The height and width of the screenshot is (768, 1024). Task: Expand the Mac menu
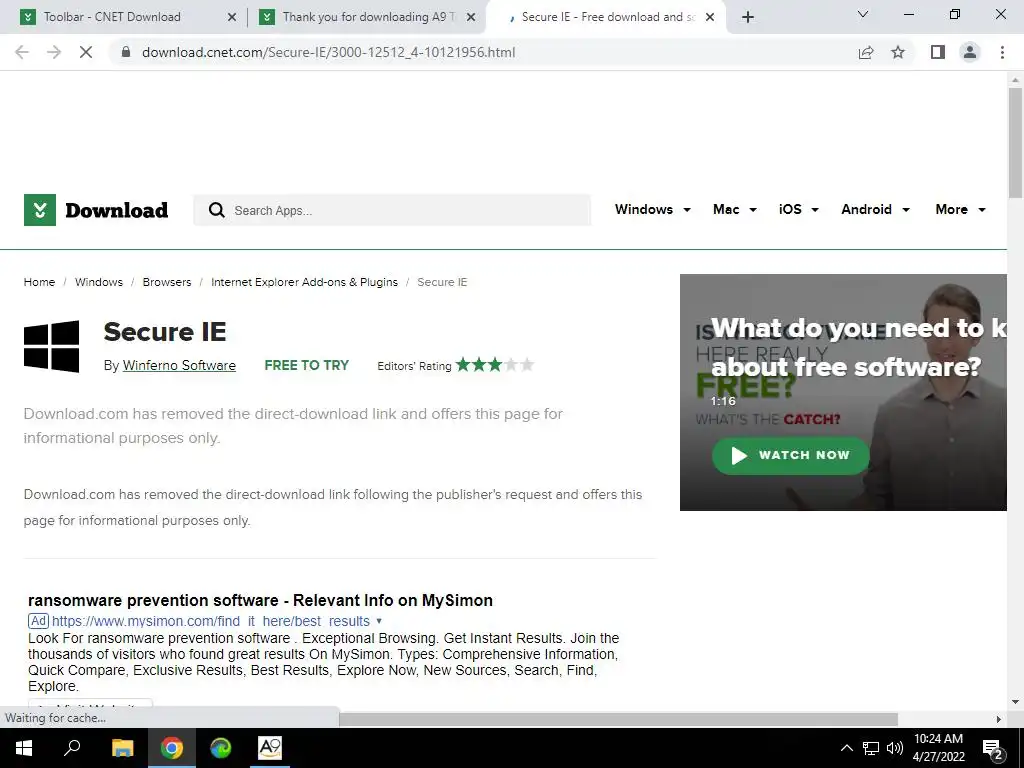(x=735, y=209)
